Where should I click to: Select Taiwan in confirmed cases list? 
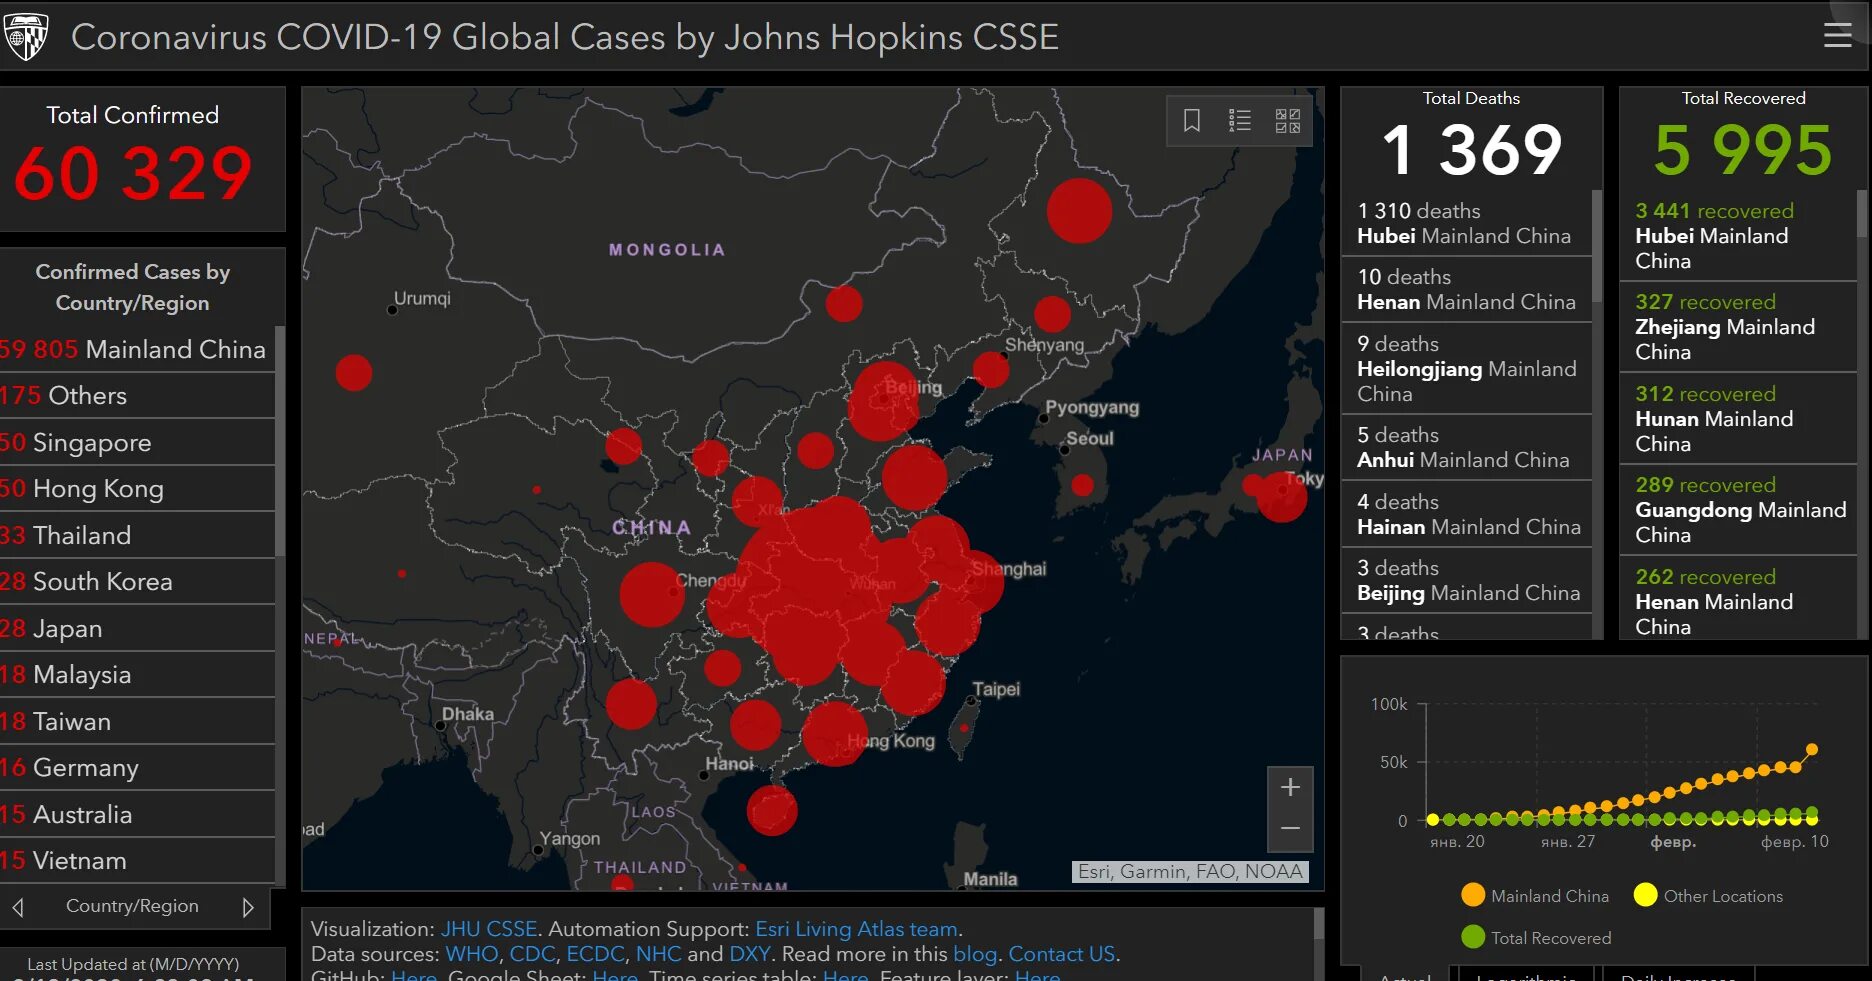[137, 721]
